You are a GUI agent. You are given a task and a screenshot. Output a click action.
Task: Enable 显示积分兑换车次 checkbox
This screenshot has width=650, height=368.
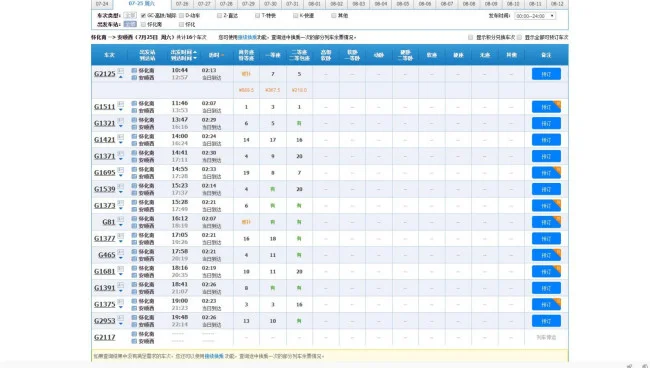coord(471,37)
